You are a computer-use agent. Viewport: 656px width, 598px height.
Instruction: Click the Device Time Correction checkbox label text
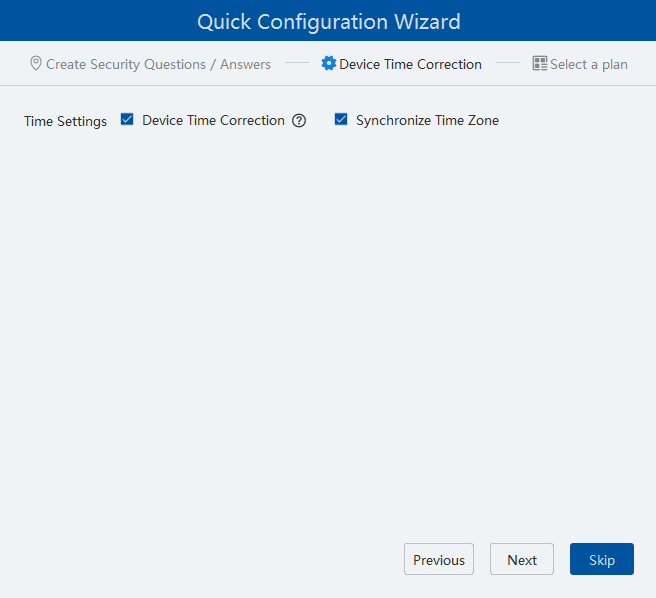pos(213,120)
